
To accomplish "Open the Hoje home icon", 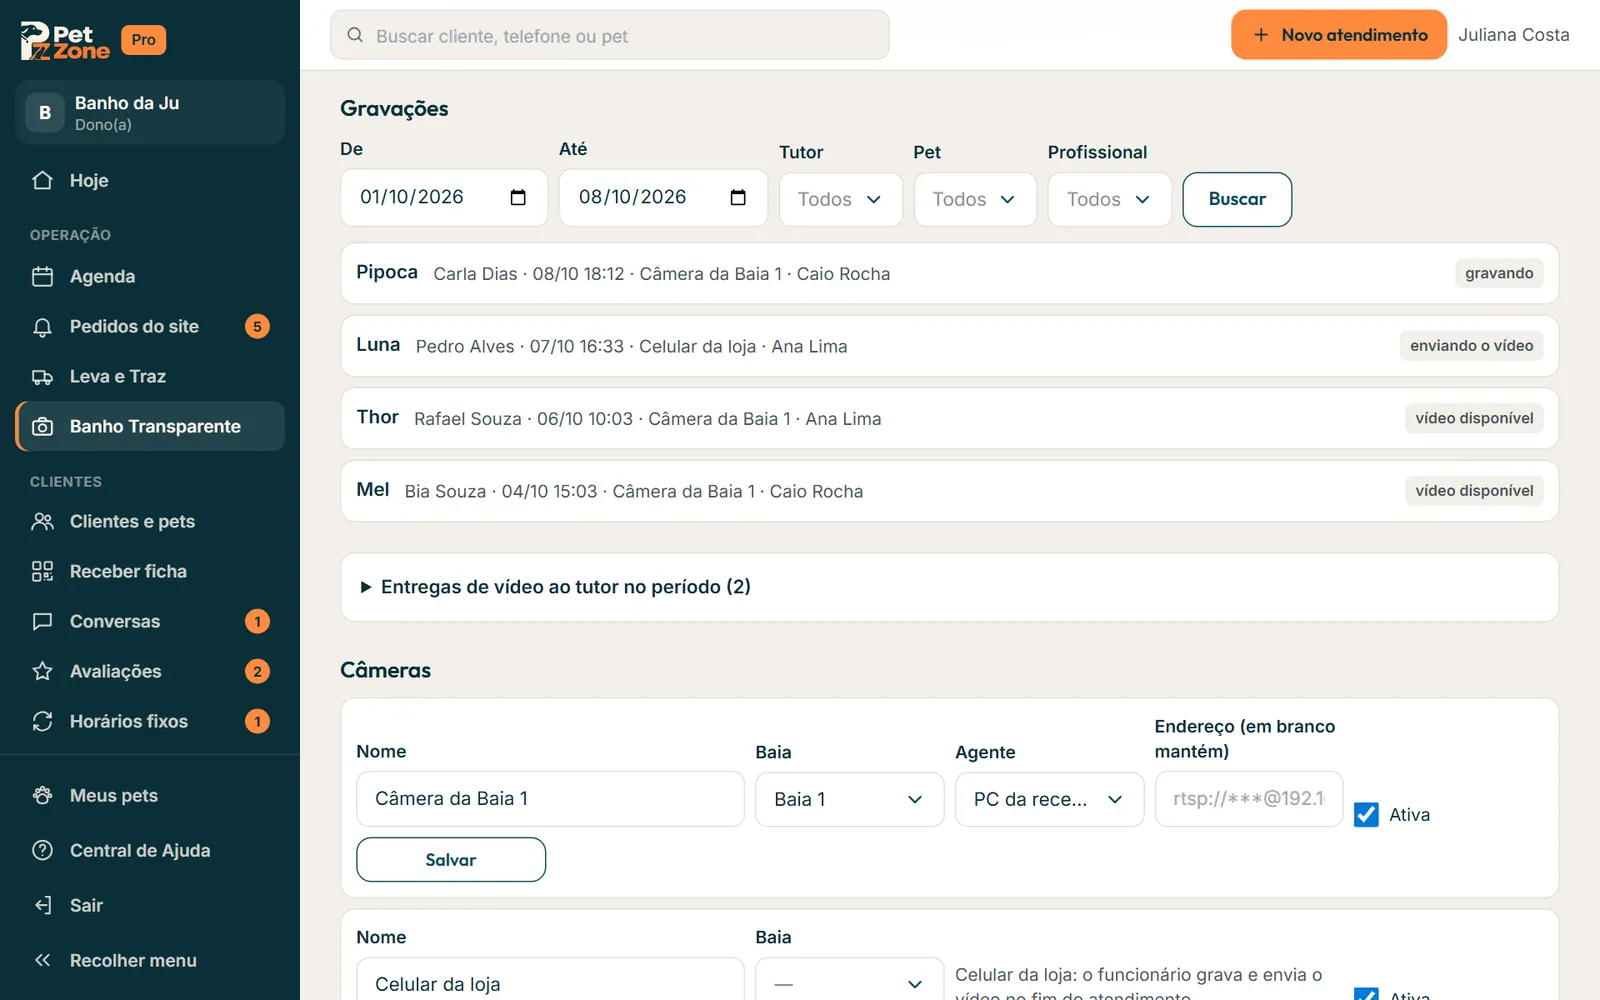I will 42,180.
